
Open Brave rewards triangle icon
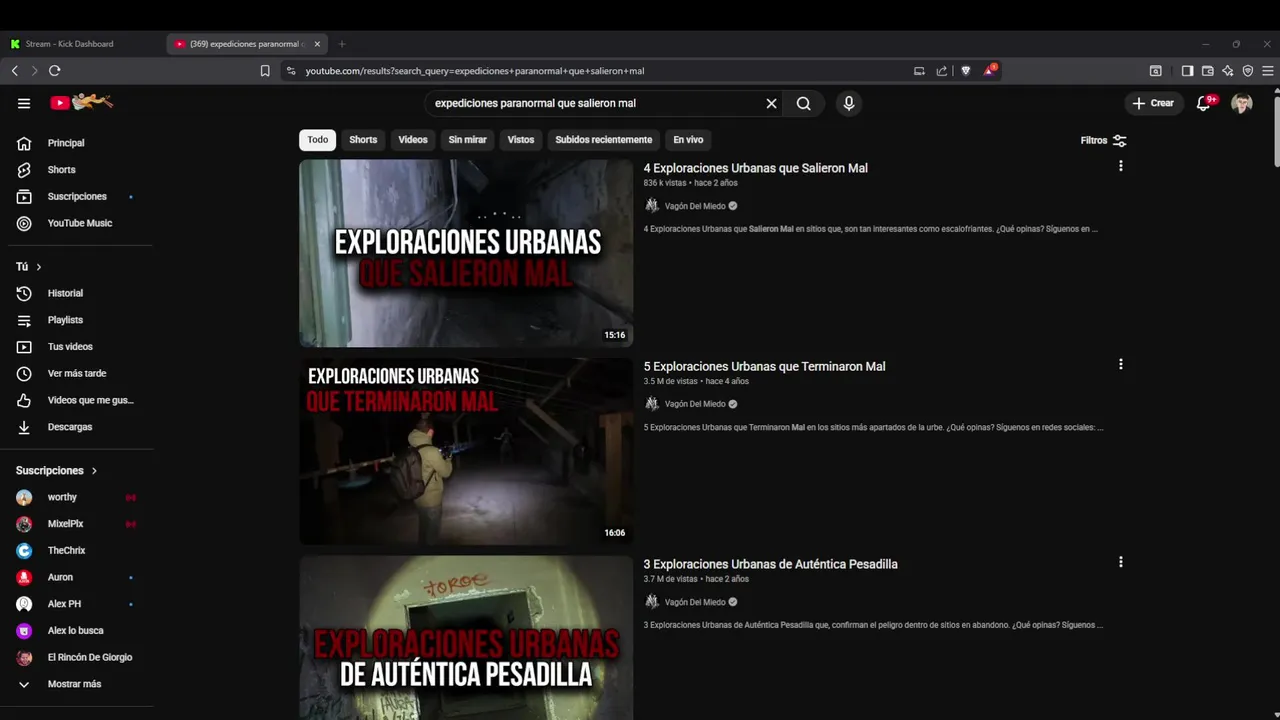989,70
